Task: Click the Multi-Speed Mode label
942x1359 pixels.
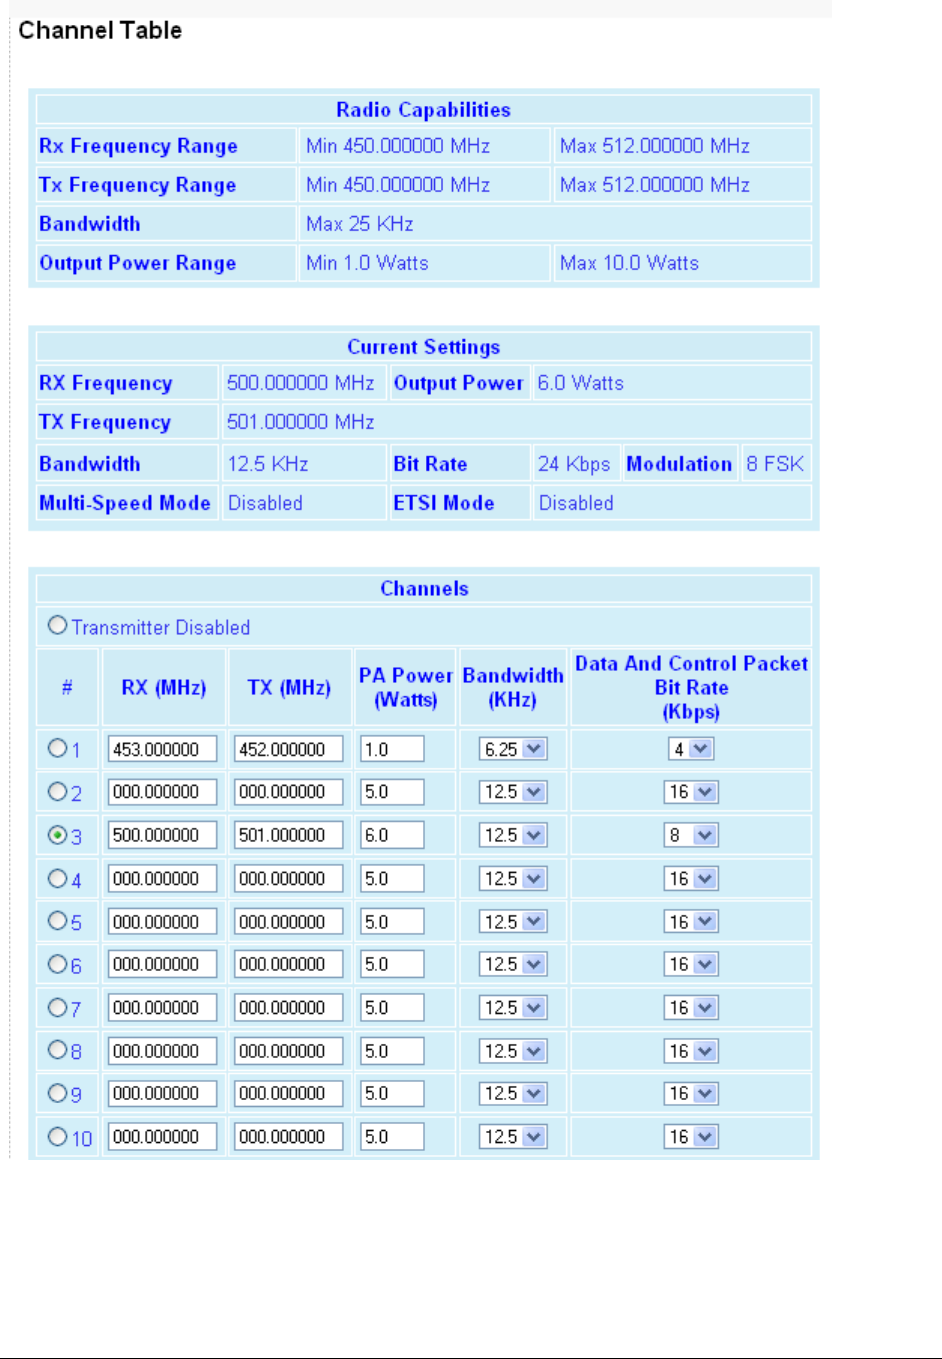Action: click(x=125, y=503)
